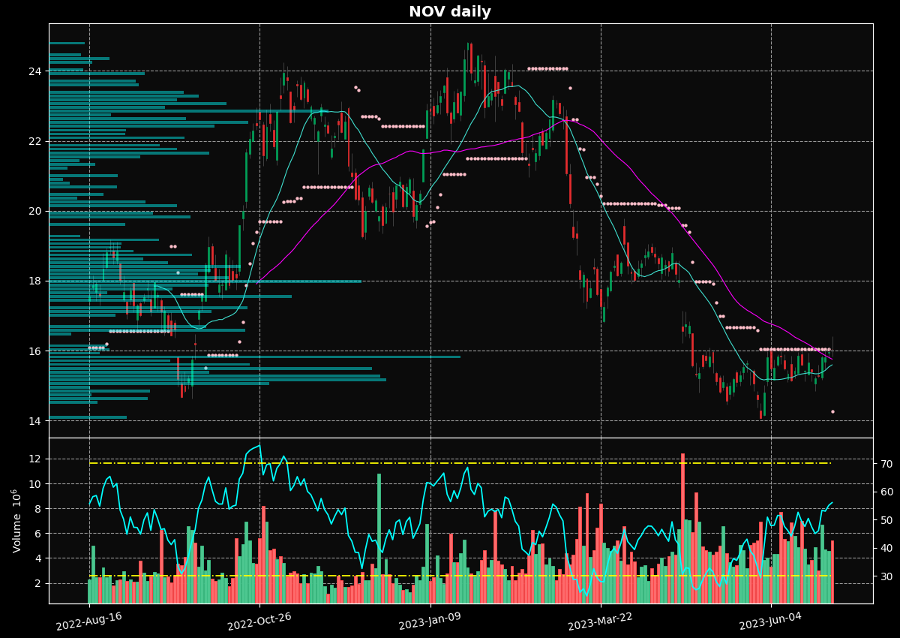Click the RSI axis label 50
Screen dimensions: 902x639
click(886, 520)
